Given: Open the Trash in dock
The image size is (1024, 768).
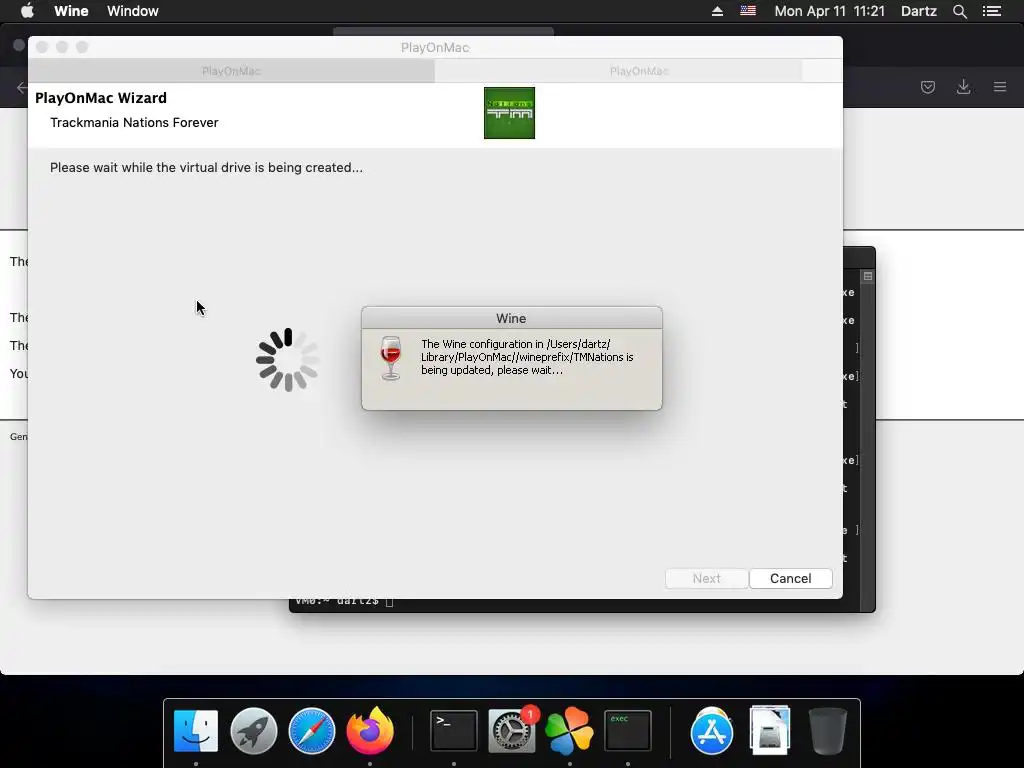Looking at the screenshot, I should coord(827,731).
